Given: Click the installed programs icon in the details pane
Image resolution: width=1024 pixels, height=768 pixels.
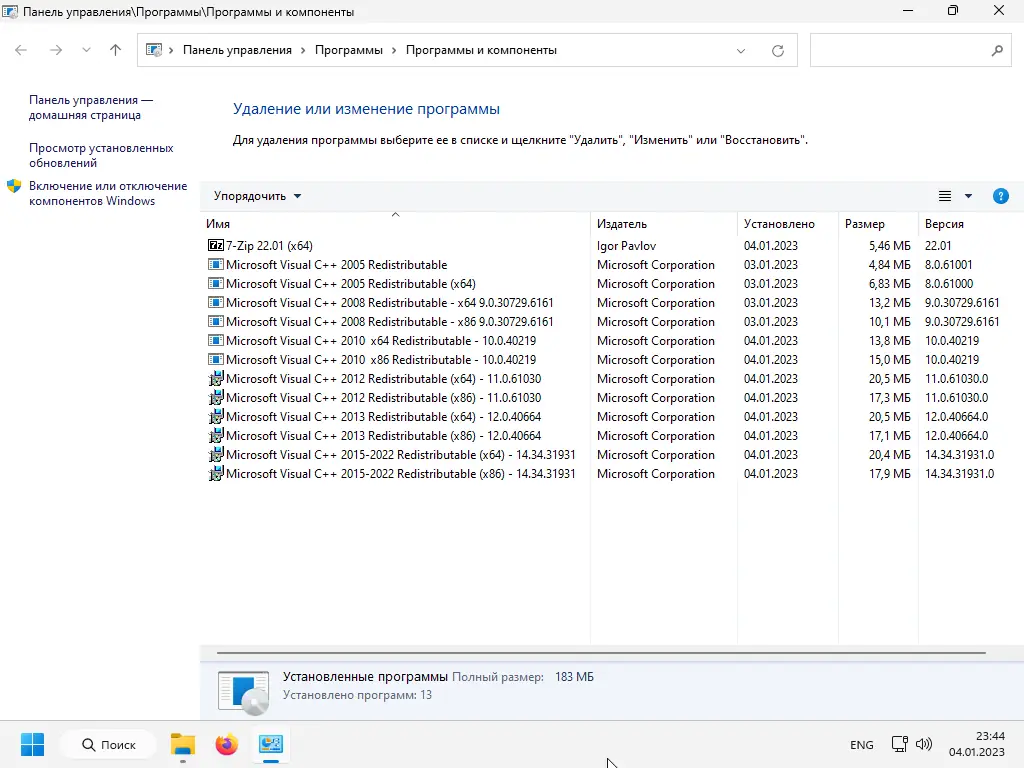Looking at the screenshot, I should click(243, 693).
